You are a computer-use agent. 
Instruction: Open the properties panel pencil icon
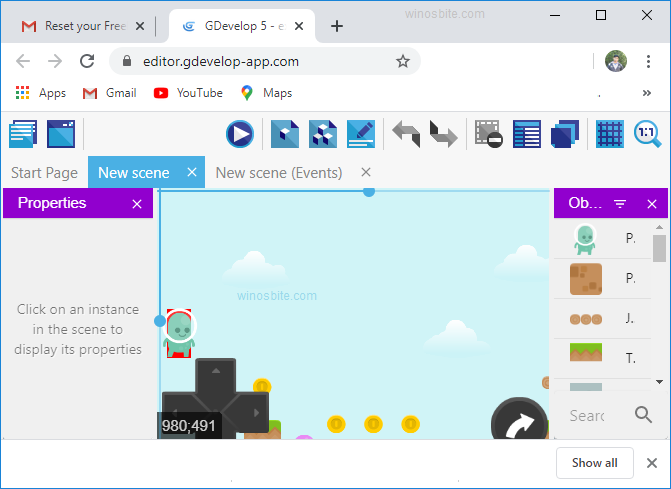(361, 134)
